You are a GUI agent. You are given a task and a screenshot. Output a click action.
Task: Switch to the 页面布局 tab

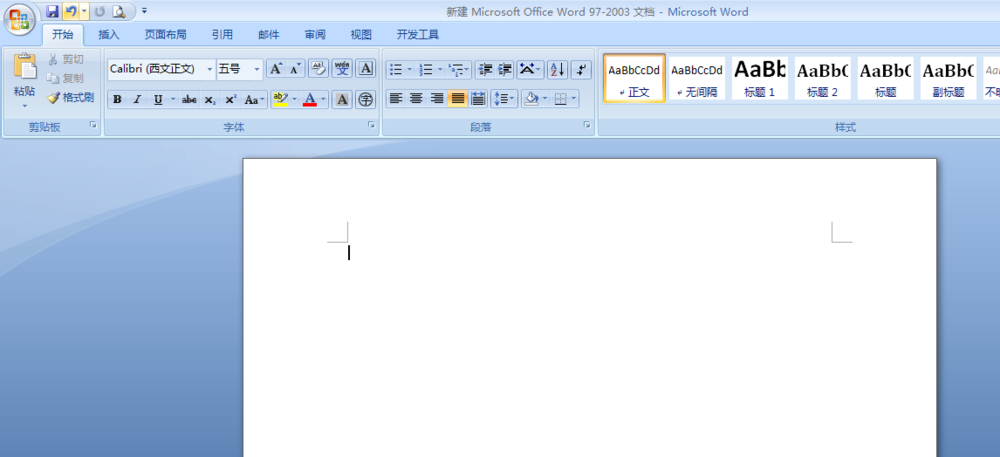point(165,35)
